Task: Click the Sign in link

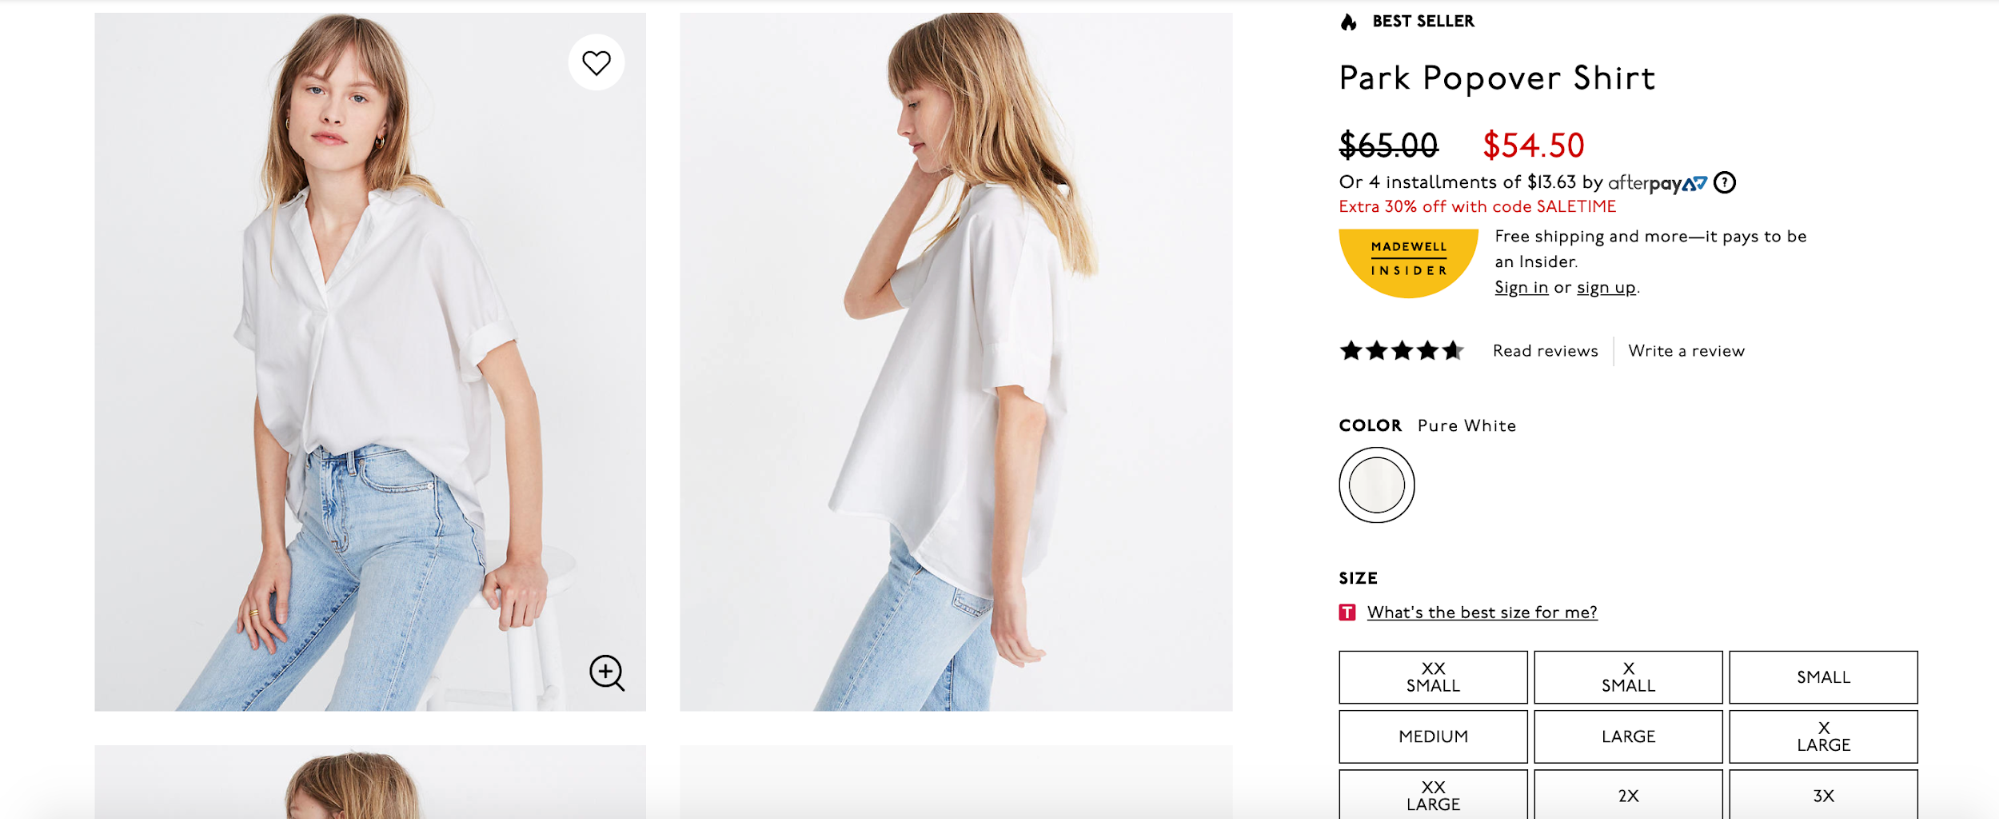Action: pos(1521,287)
